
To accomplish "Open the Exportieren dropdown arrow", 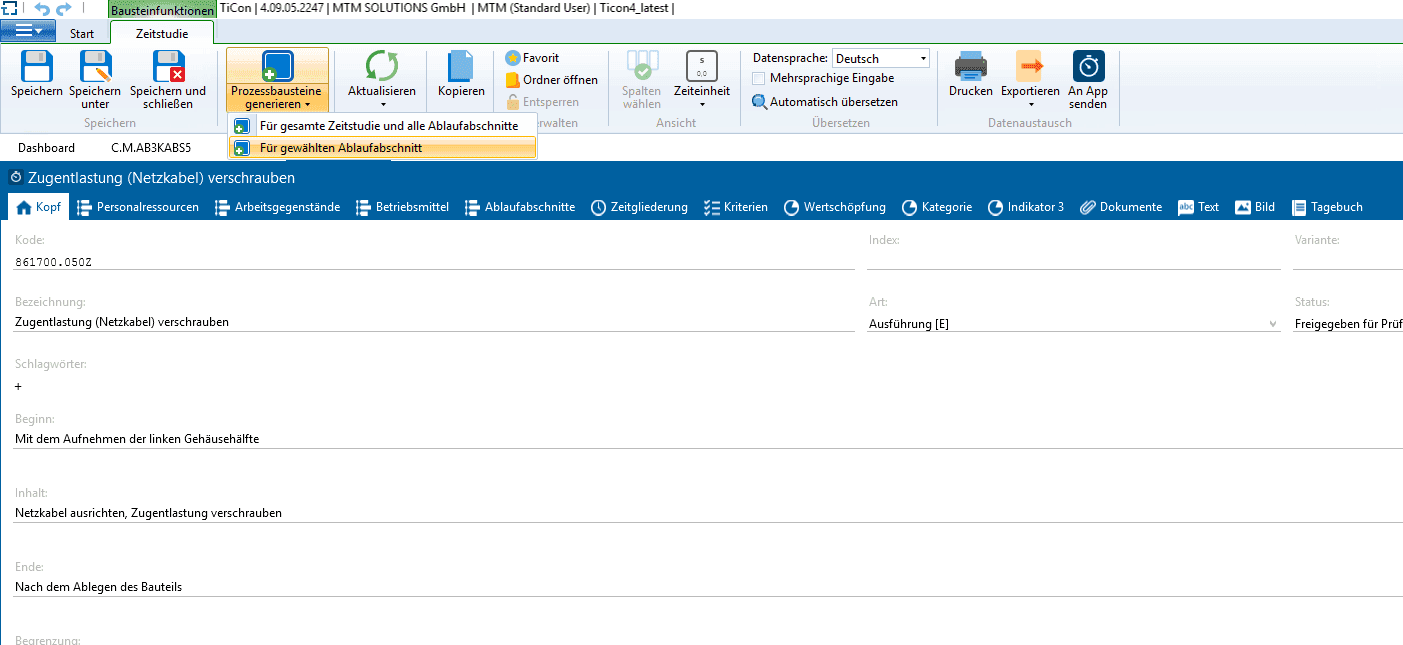I will (x=1030, y=104).
